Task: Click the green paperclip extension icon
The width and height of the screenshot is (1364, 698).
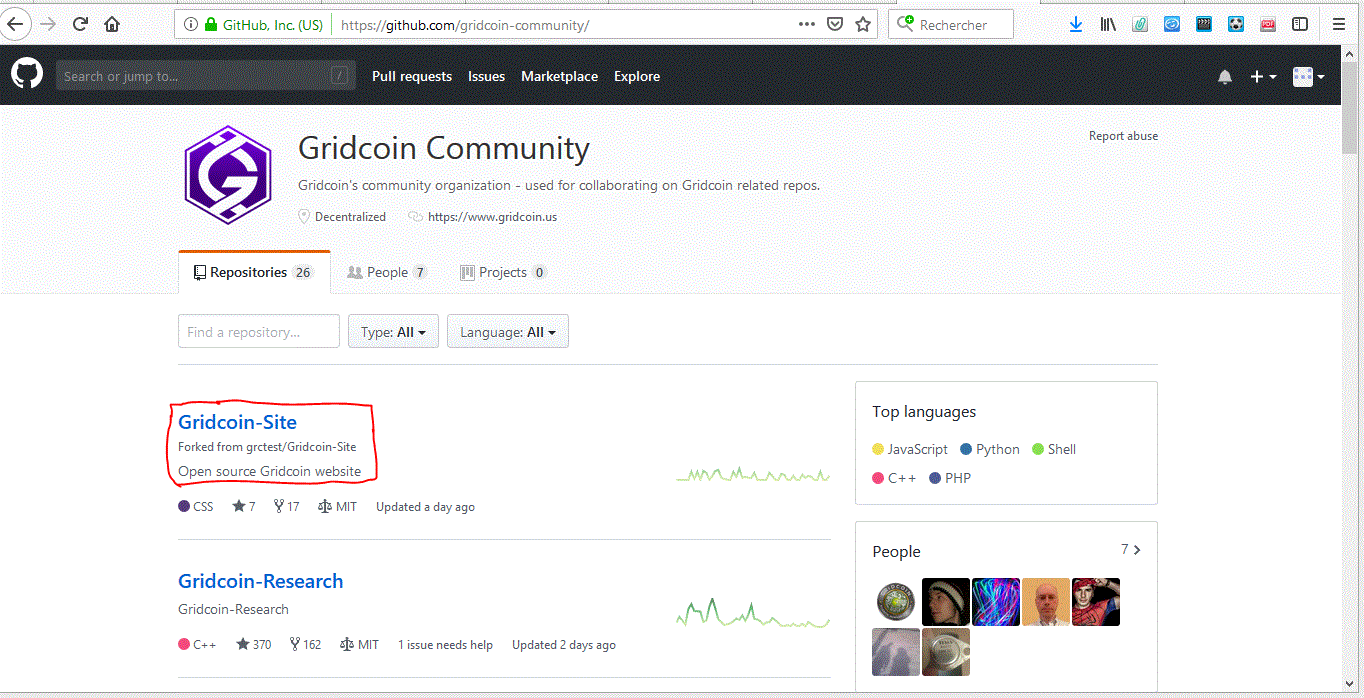Action: point(1140,25)
